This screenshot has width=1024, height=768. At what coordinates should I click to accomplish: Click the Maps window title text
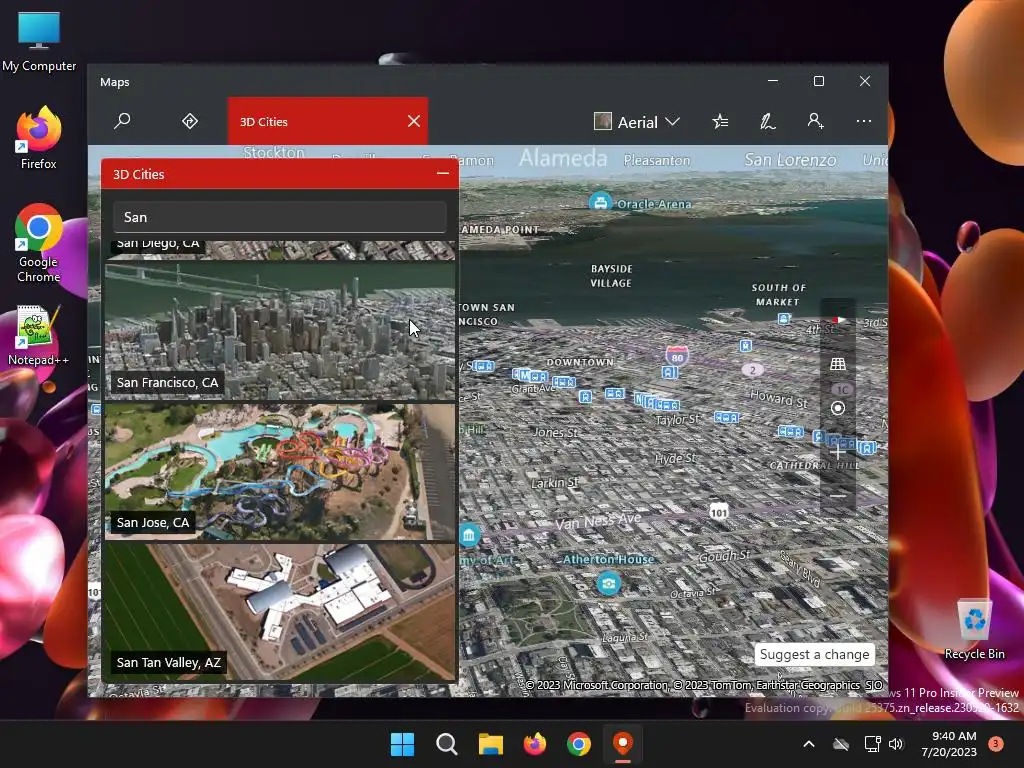pyautogui.click(x=114, y=82)
